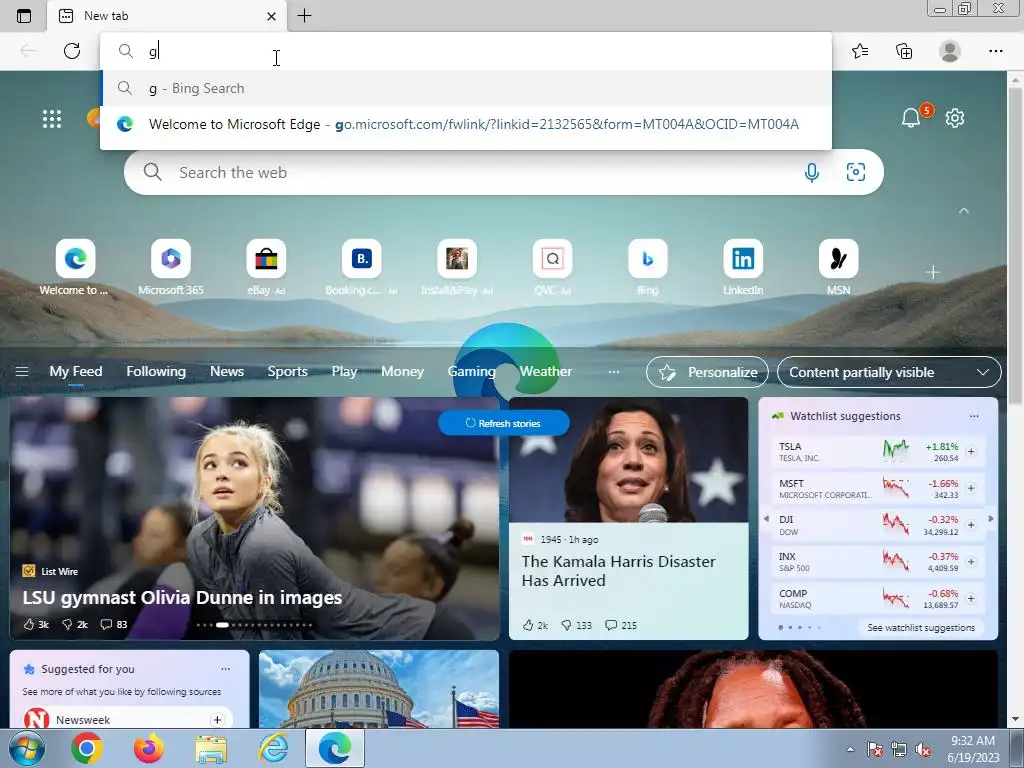Follow Newsweek with the plus button
Image resolution: width=1024 pixels, height=768 pixels.
pos(217,720)
